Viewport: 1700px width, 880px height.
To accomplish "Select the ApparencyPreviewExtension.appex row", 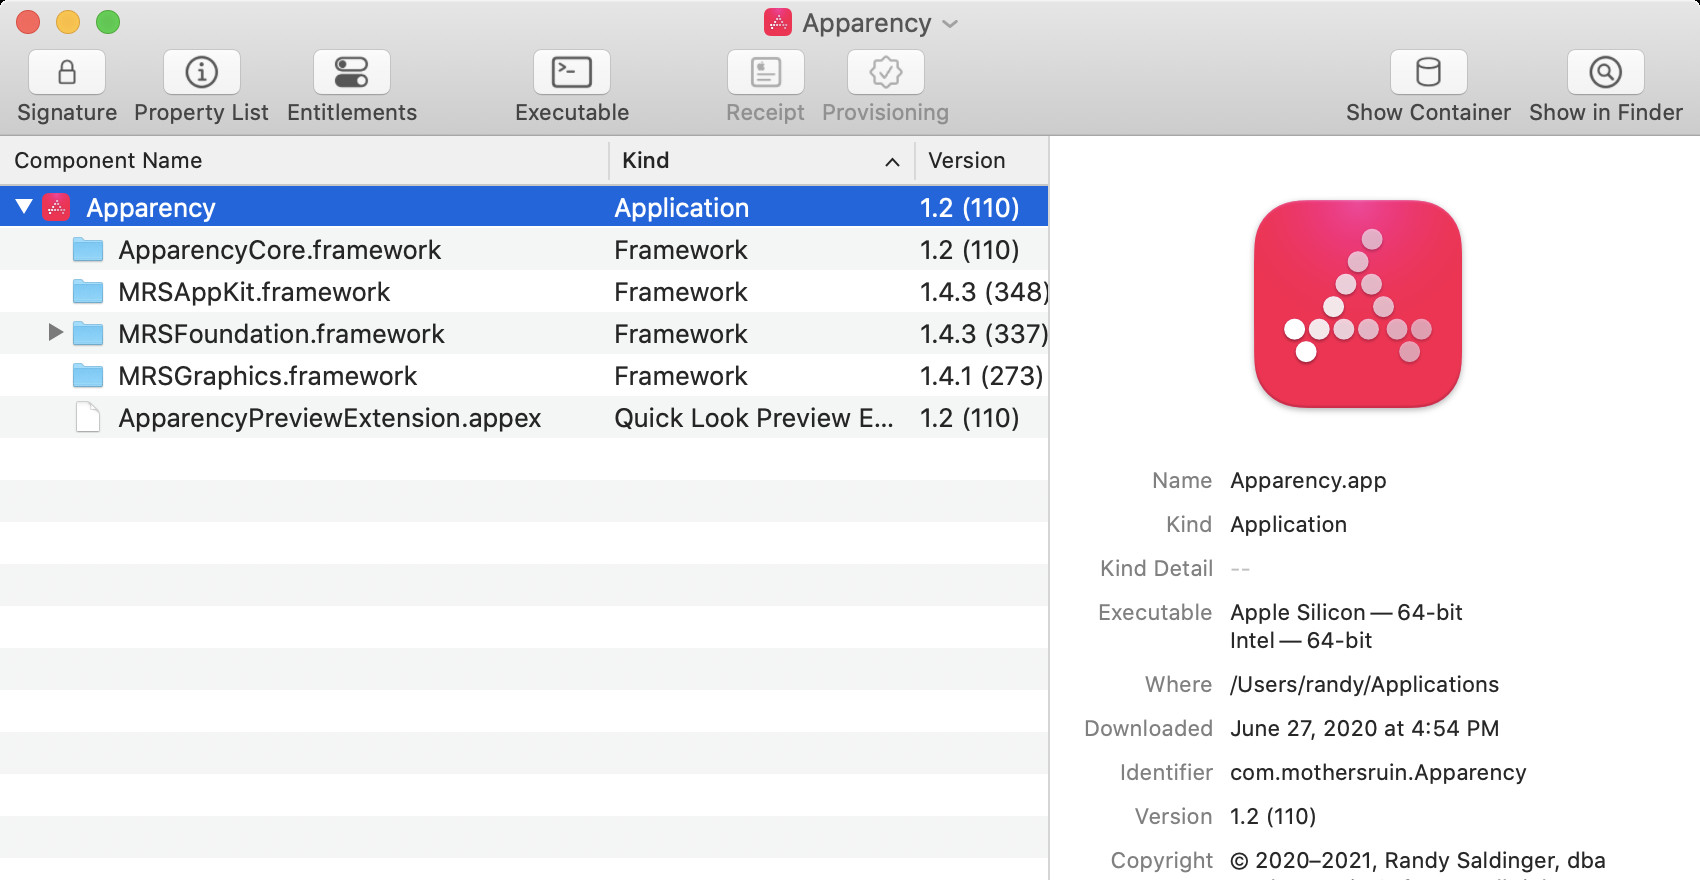I will pos(524,418).
